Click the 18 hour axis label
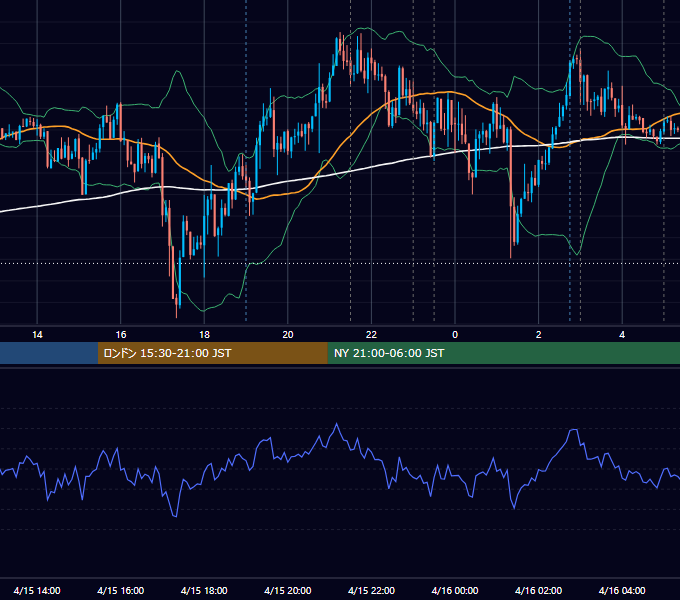This screenshot has height=600, width=680. tap(204, 335)
